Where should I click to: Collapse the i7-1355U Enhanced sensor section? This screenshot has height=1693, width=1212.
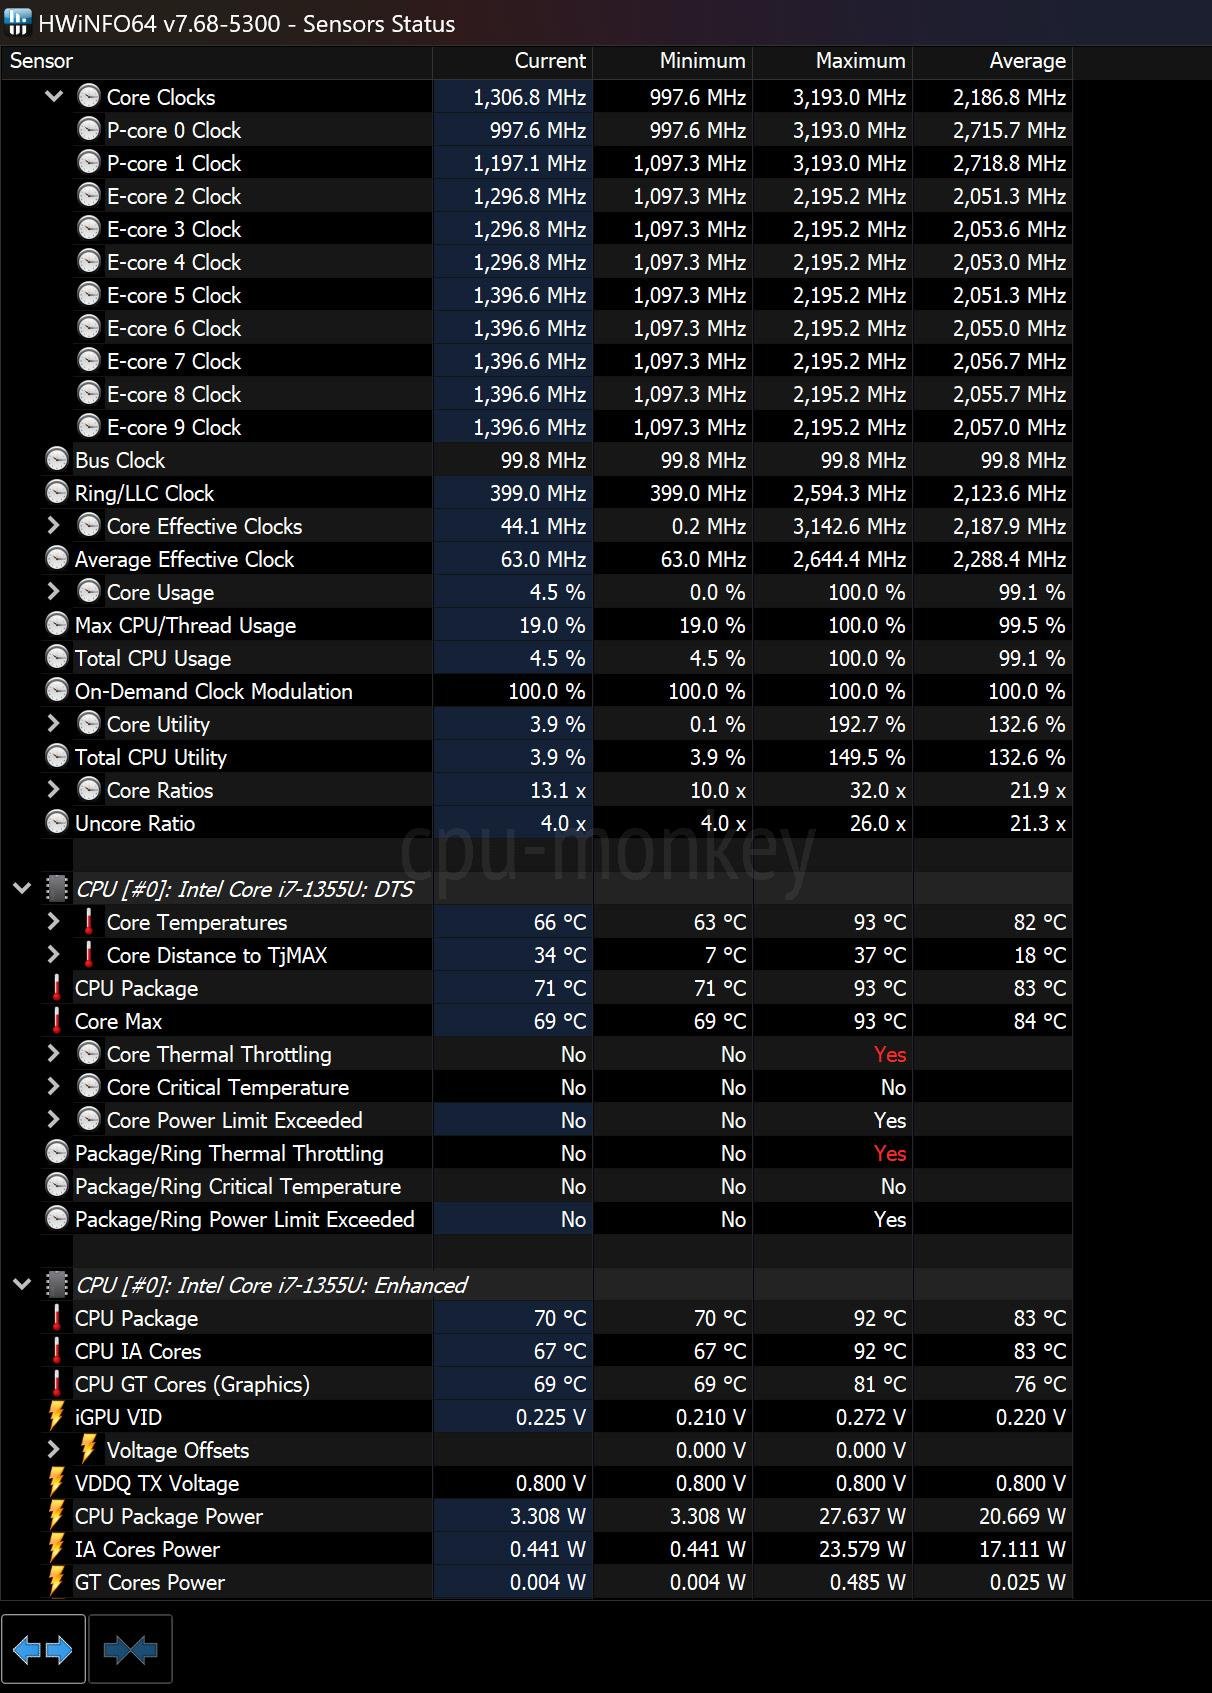(x=22, y=1285)
